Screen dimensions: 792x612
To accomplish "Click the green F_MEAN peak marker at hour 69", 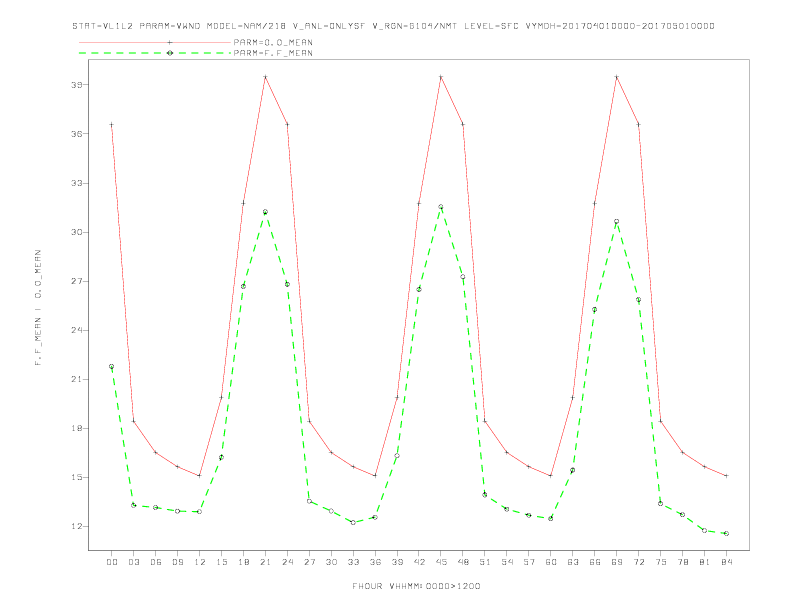I will 617,222.
